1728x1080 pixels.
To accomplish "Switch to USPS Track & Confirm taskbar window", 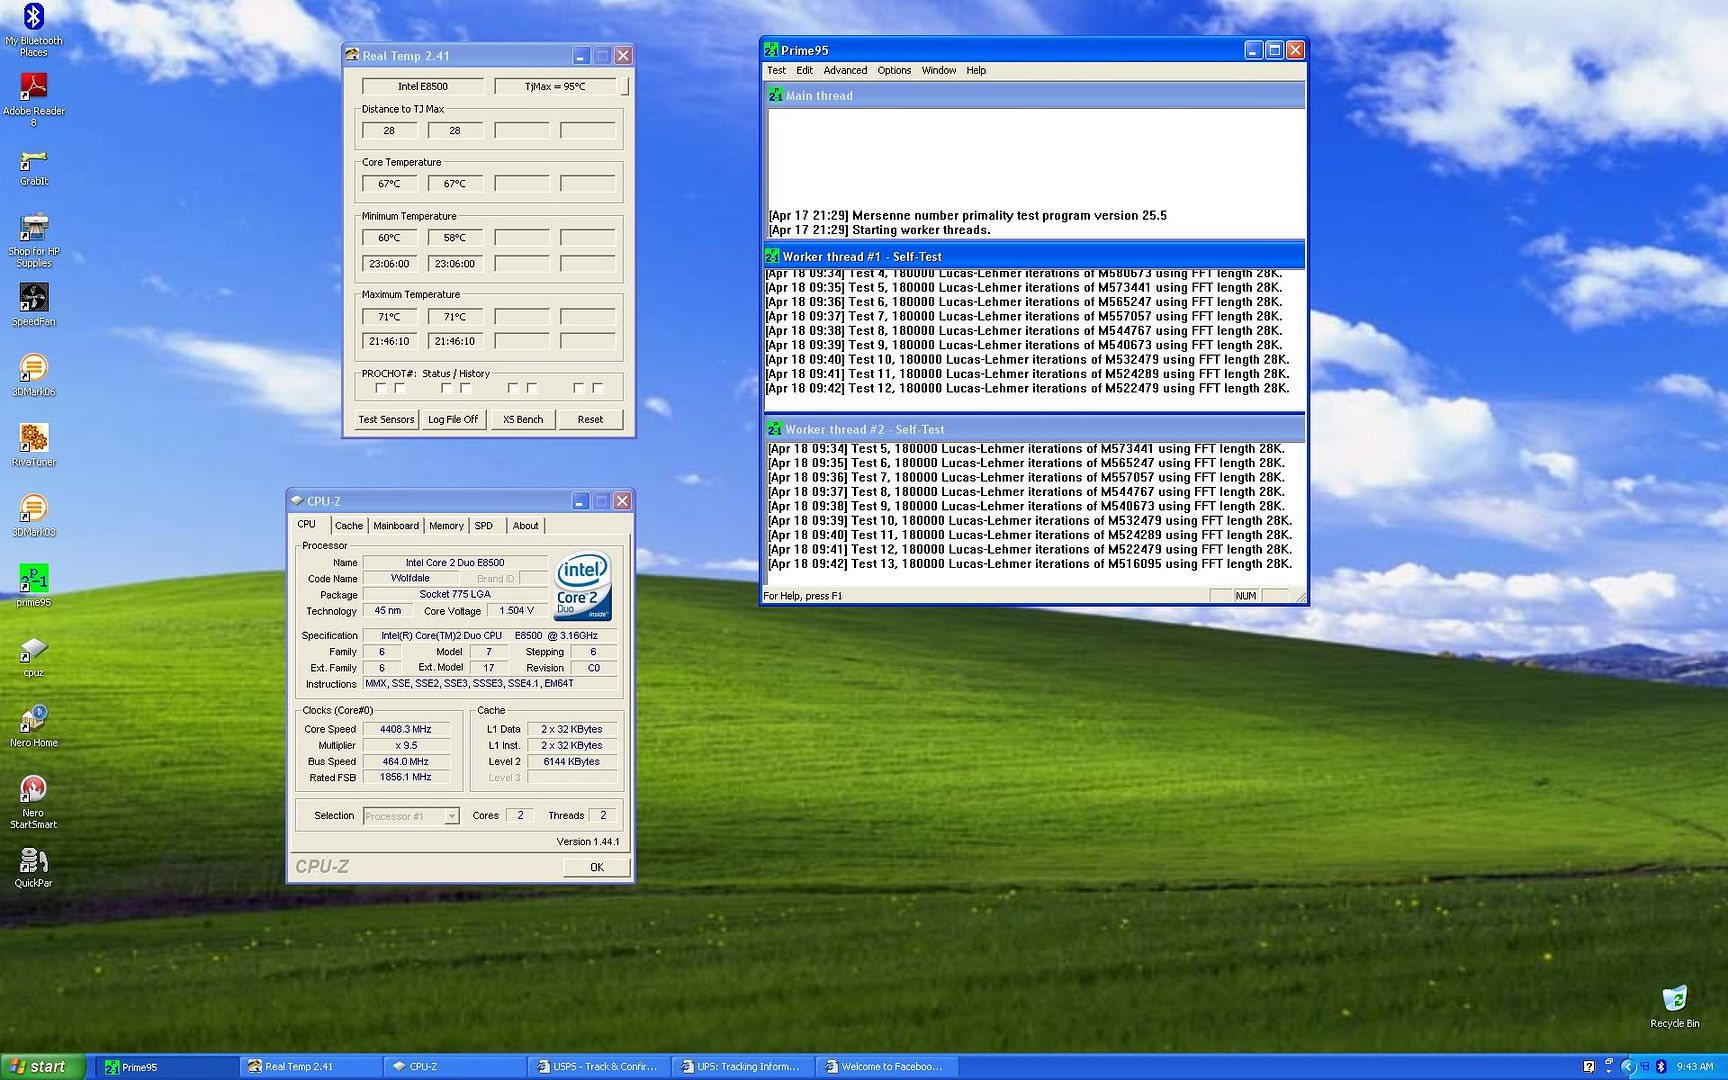I will [x=598, y=1067].
